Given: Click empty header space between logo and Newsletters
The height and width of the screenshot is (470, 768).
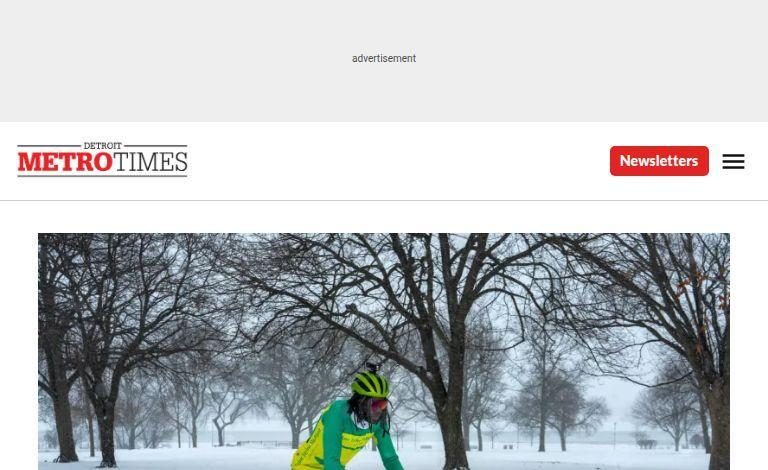Looking at the screenshot, I should click(397, 161).
